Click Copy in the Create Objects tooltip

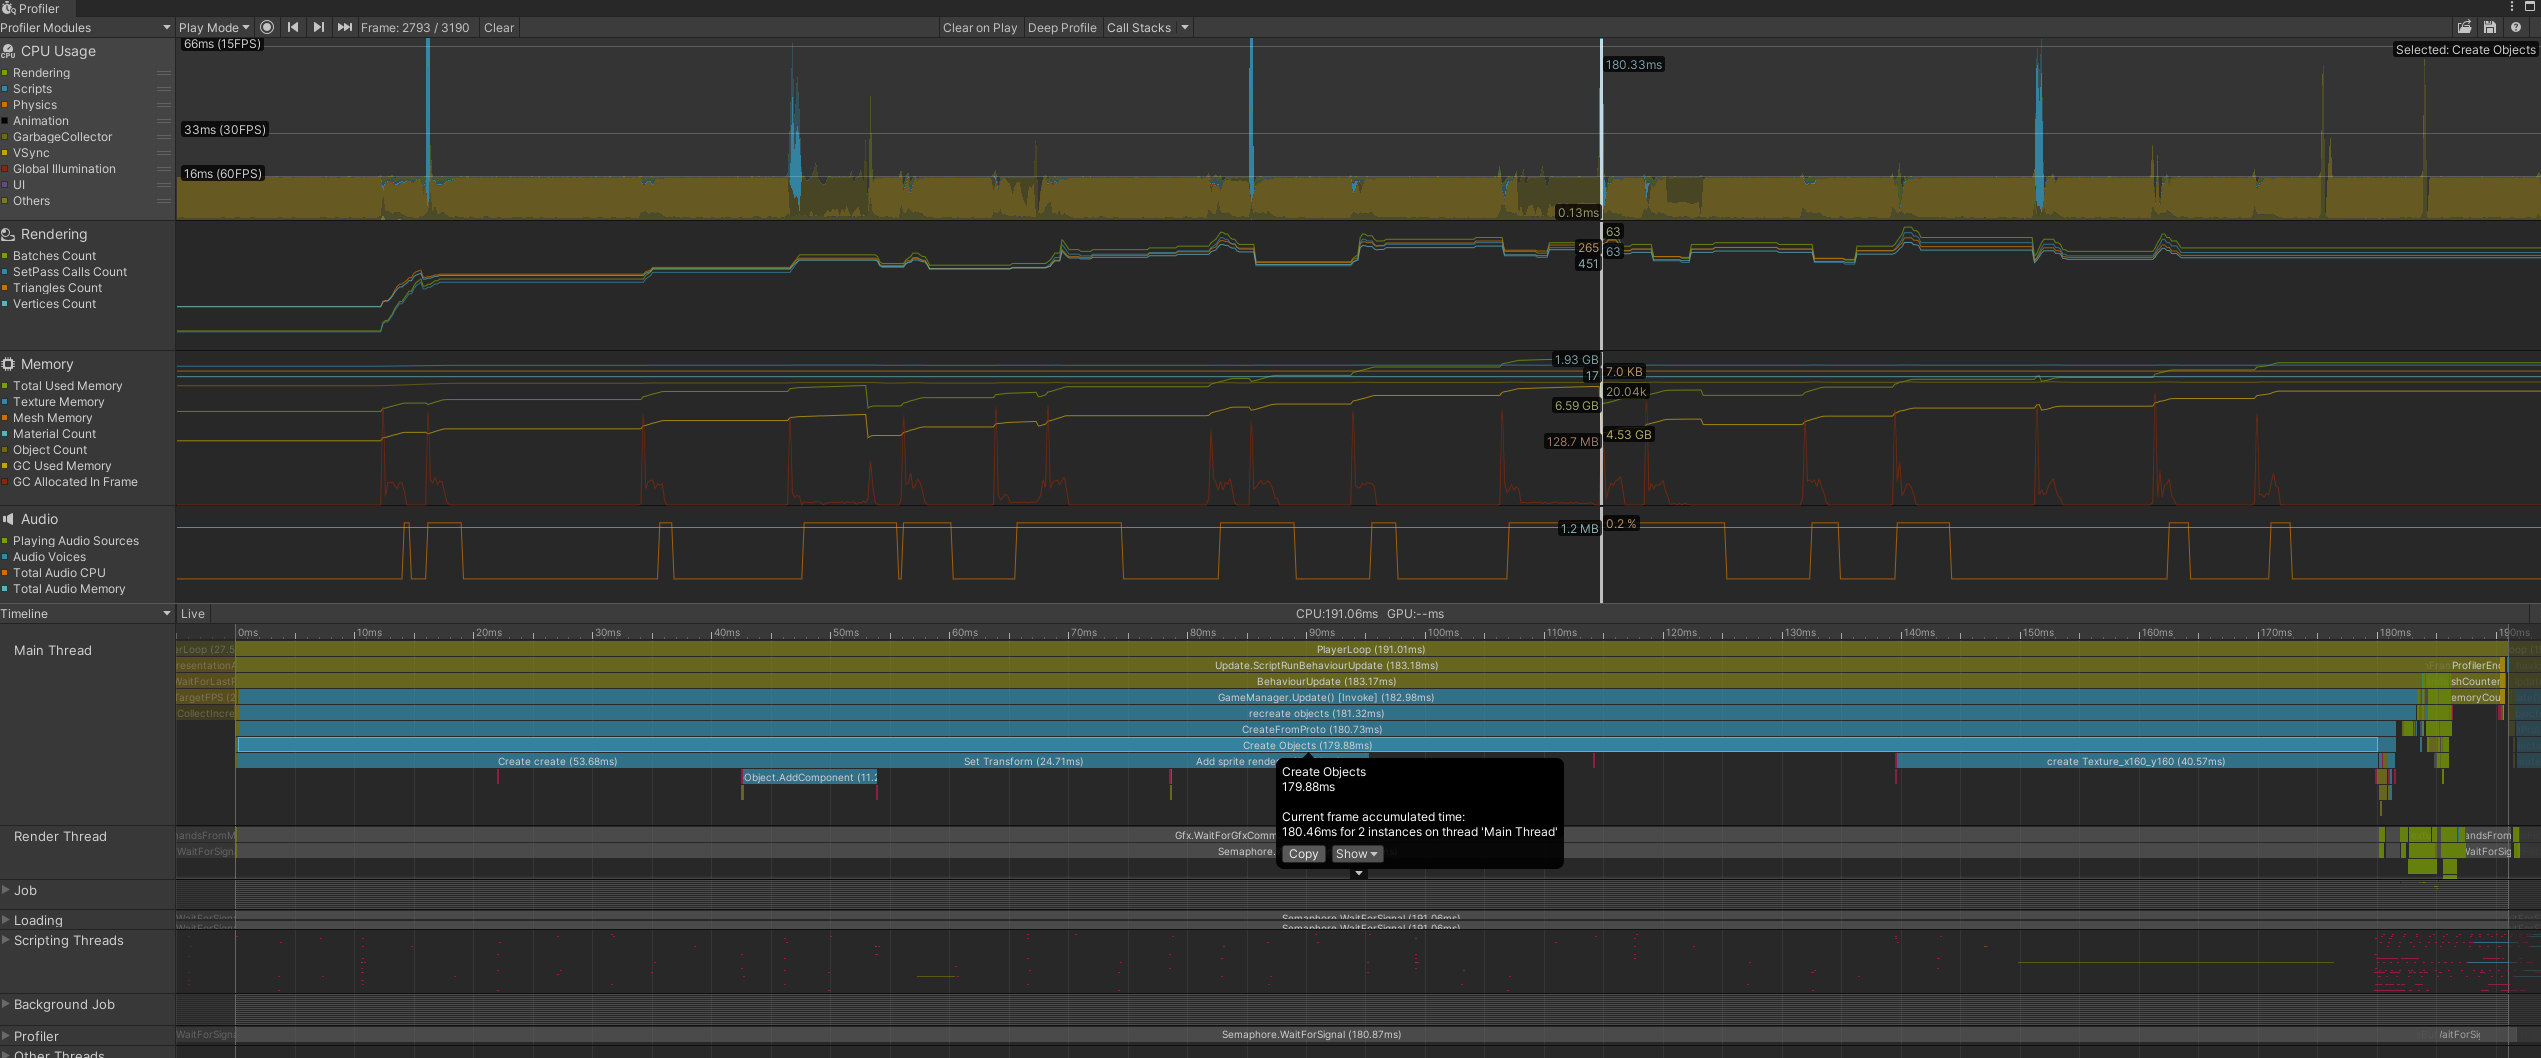point(1303,854)
